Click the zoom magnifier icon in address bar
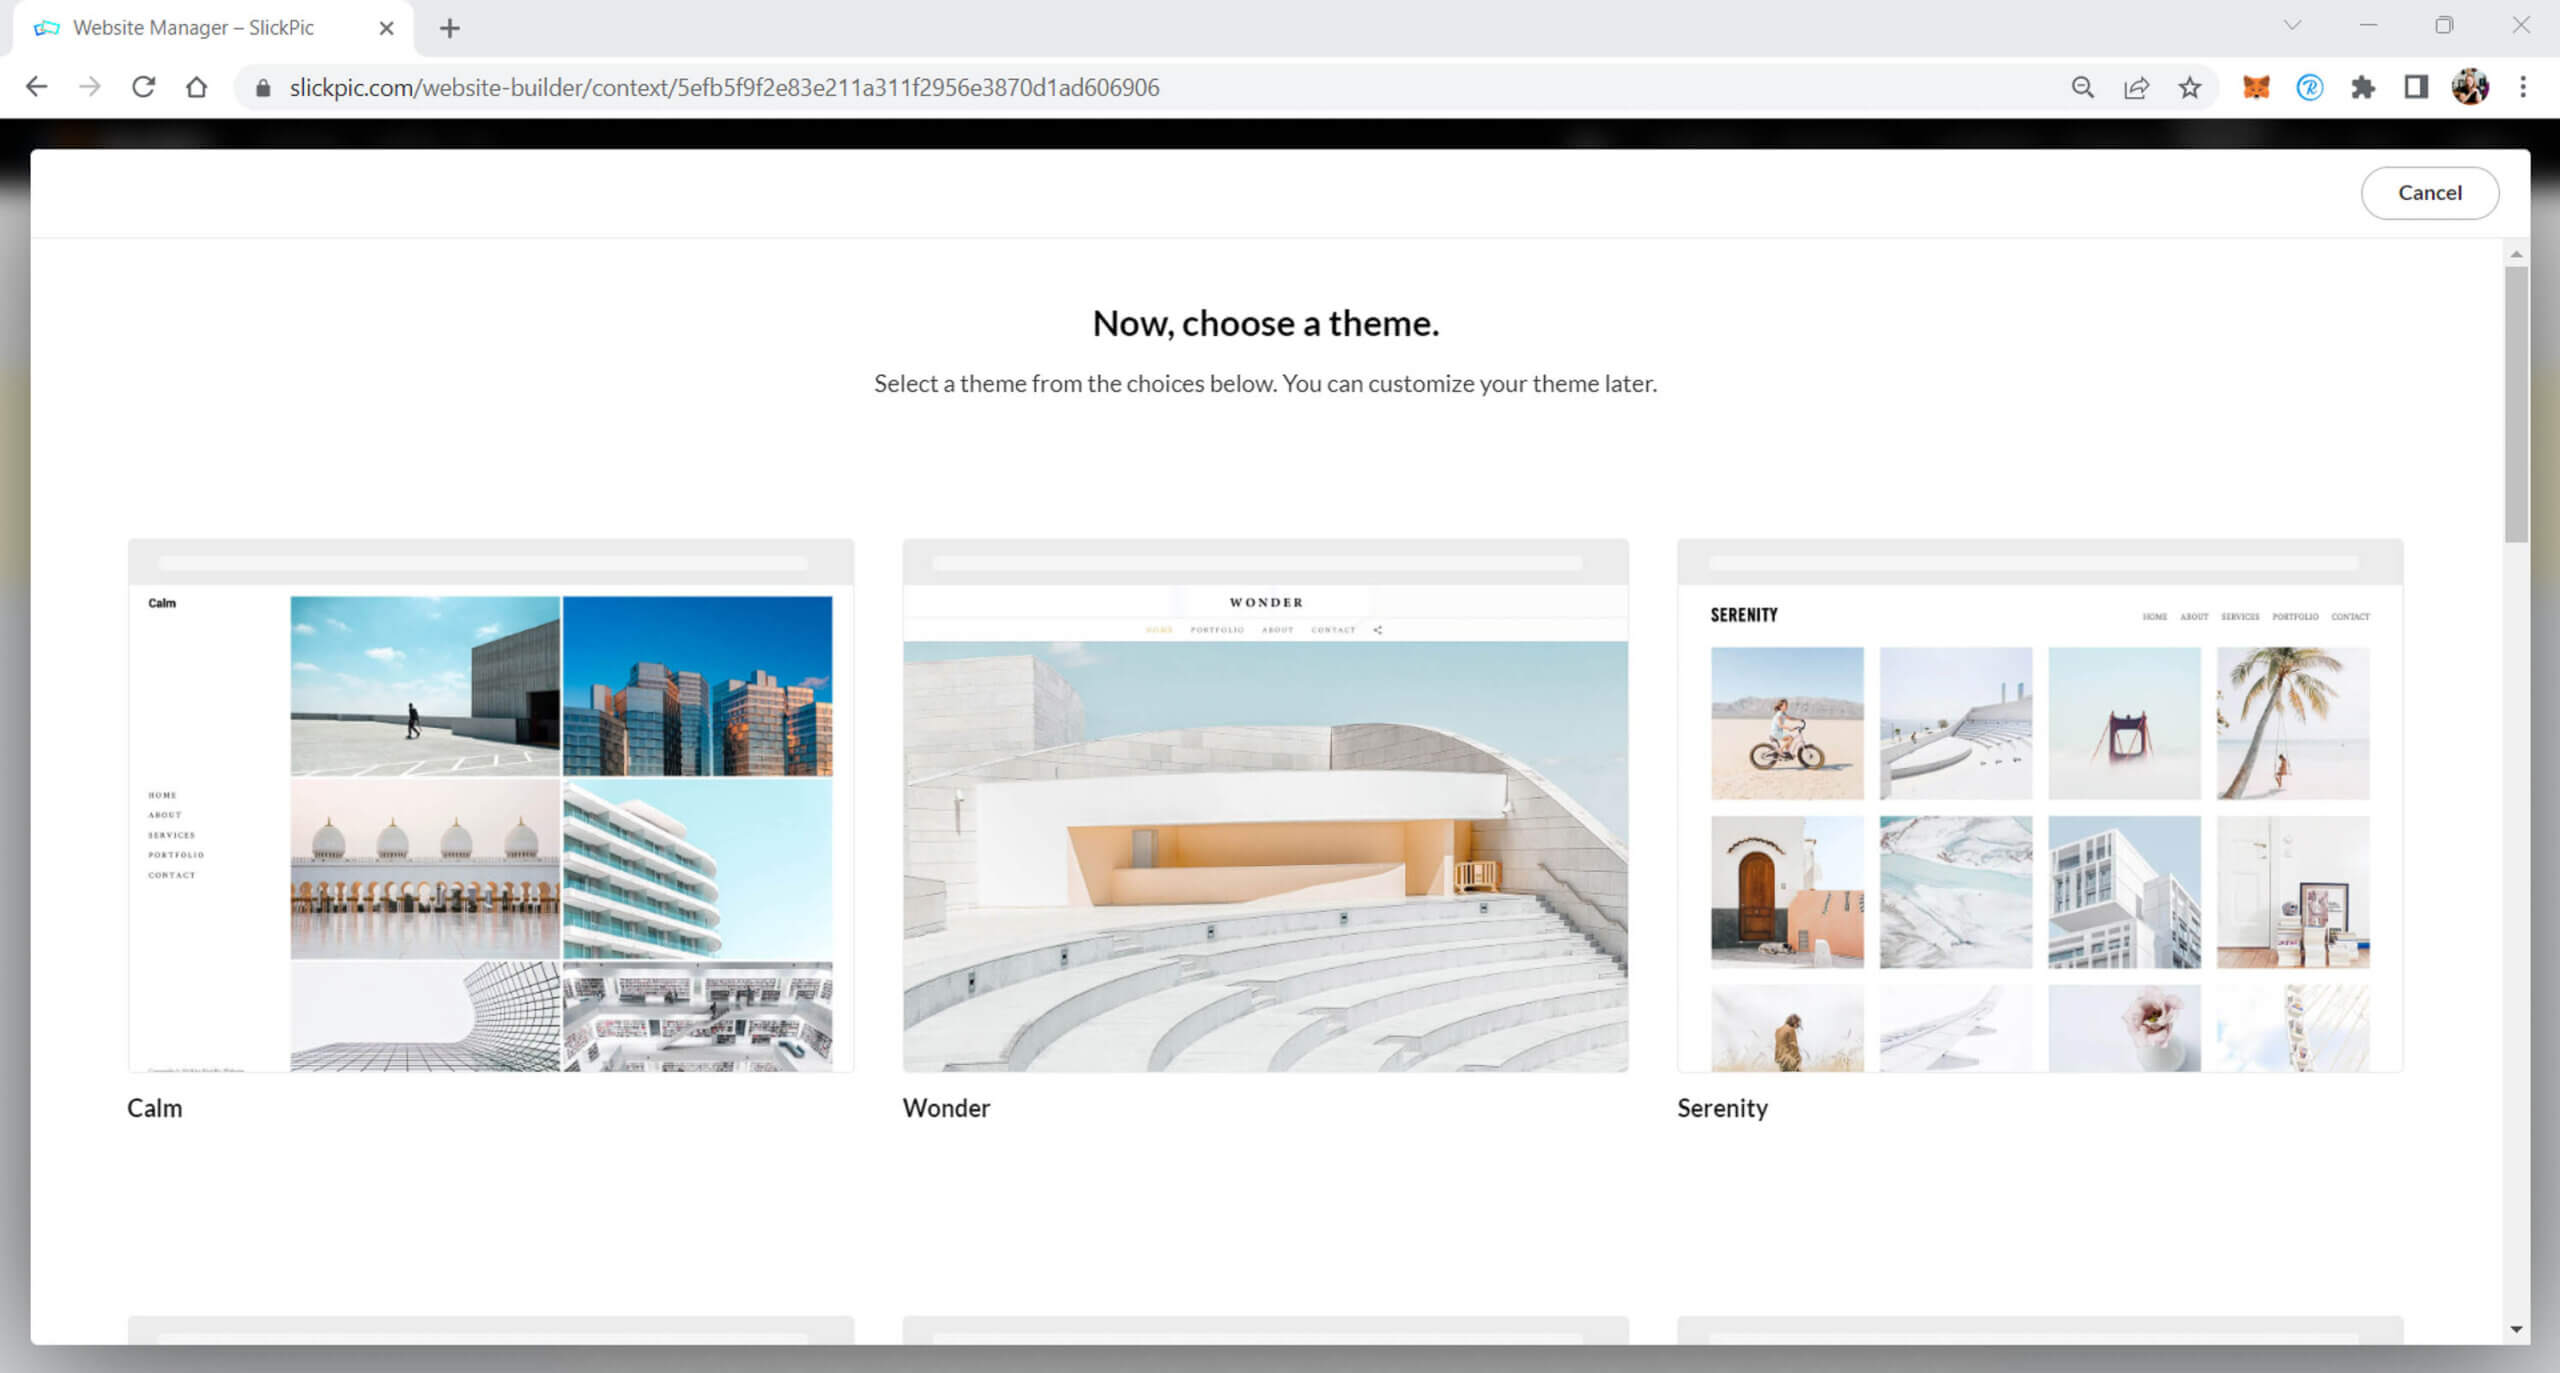The image size is (2560, 1373). coord(2082,87)
